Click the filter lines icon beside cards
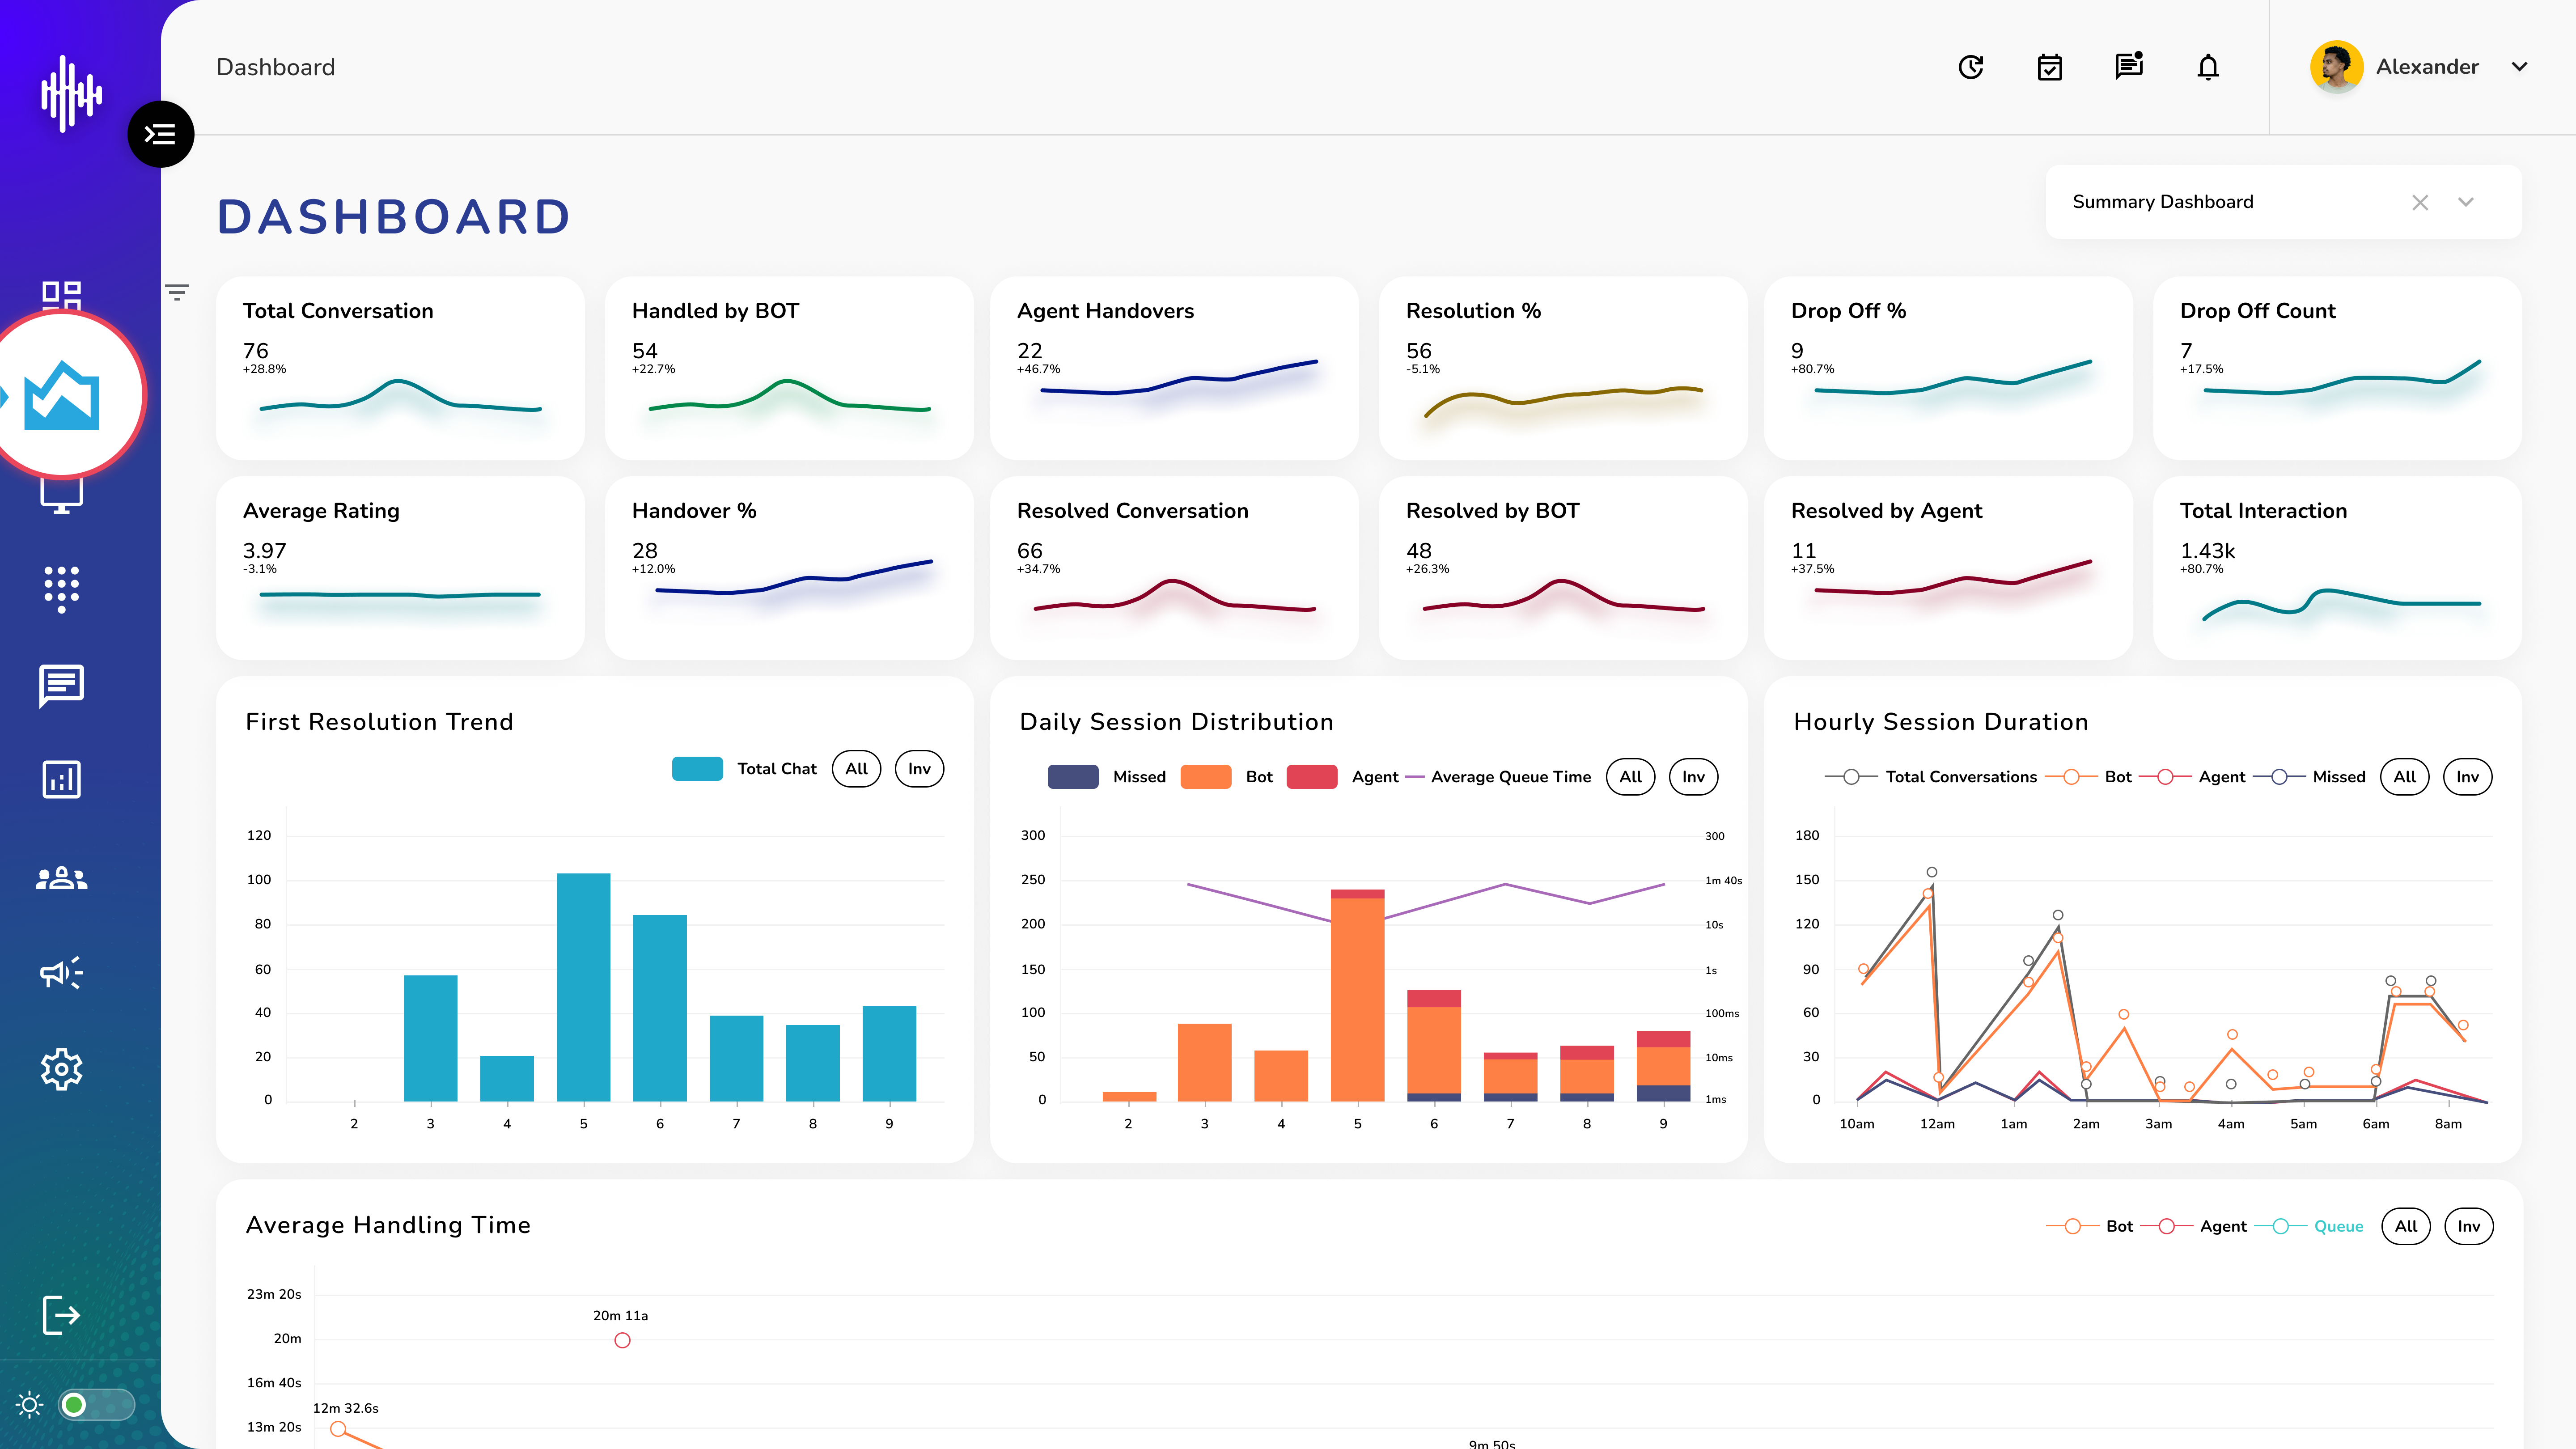The image size is (2576, 1449). 177,292
